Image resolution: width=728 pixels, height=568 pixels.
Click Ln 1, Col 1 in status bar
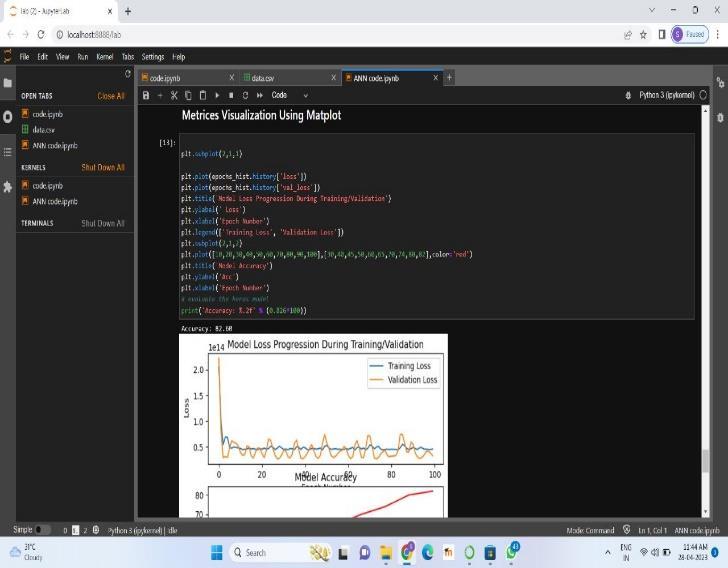pyautogui.click(x=652, y=530)
